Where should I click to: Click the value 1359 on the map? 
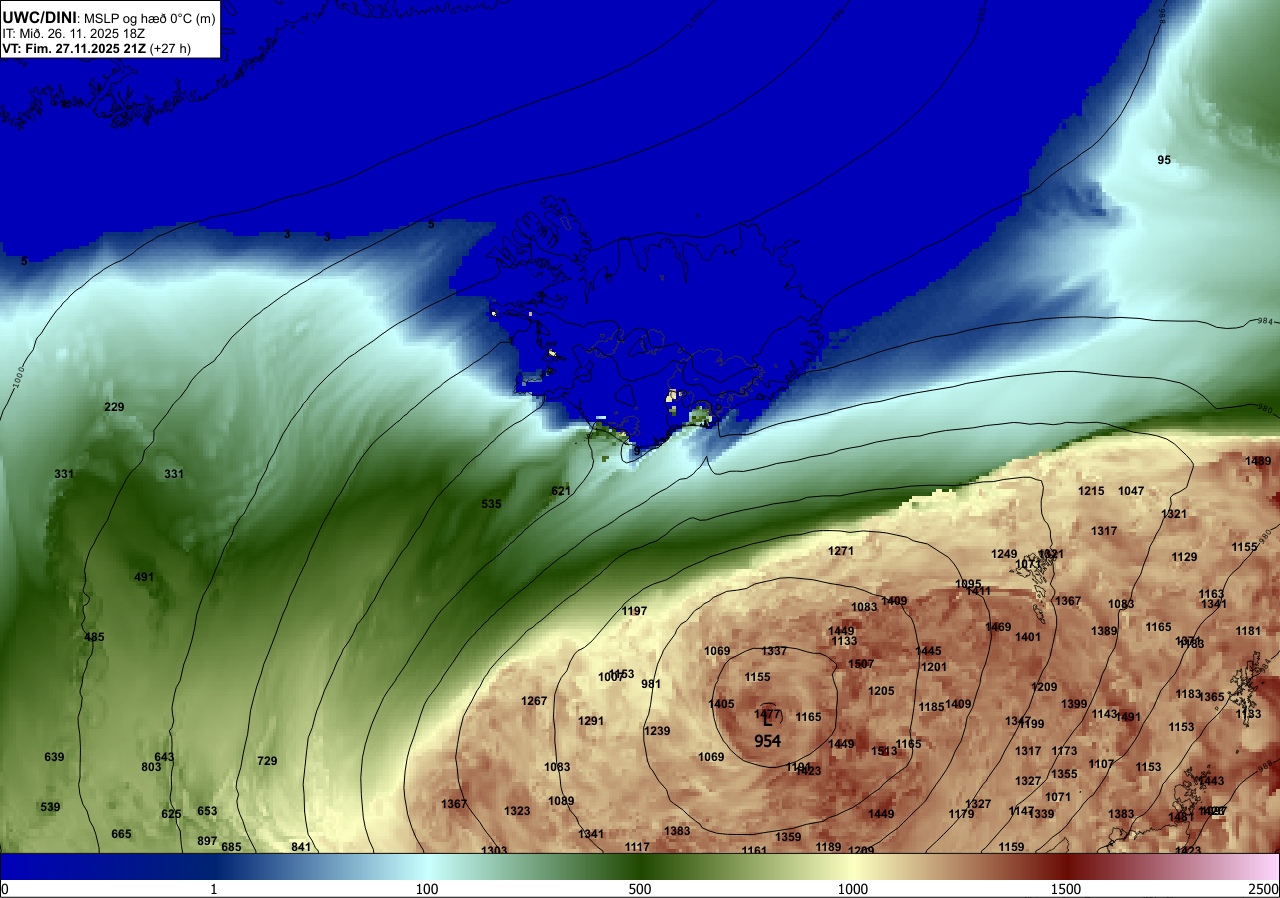(x=788, y=837)
